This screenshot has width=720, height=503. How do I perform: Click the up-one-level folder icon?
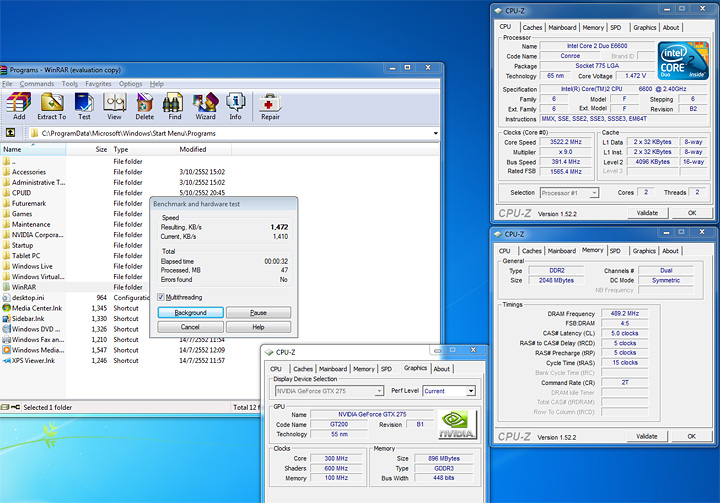[x=10, y=133]
